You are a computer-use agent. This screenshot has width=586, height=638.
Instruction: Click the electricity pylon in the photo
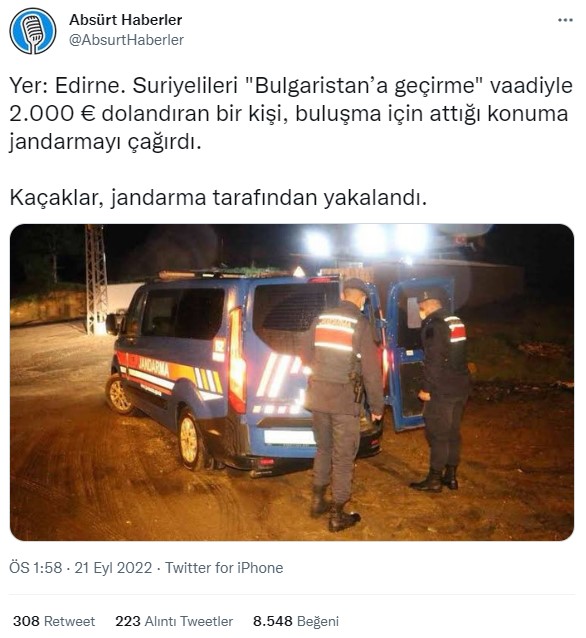point(96,279)
